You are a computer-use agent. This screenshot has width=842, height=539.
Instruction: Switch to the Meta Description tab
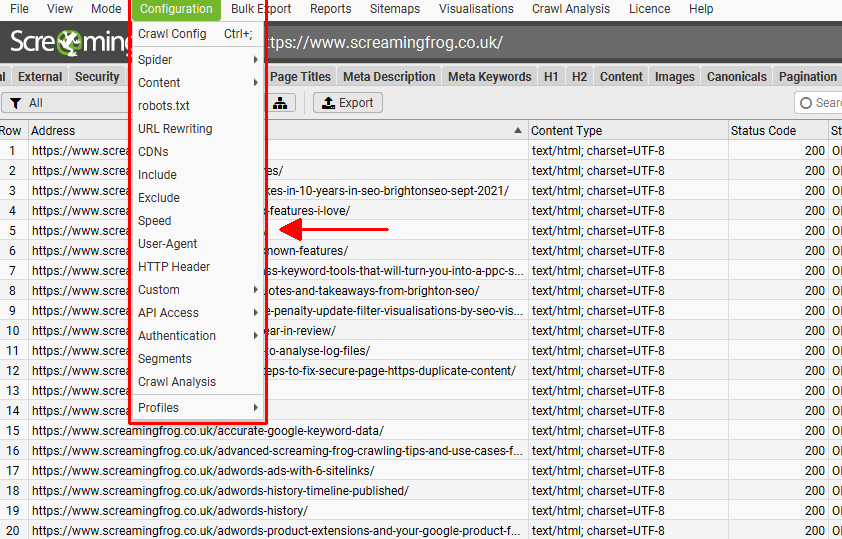[389, 77]
